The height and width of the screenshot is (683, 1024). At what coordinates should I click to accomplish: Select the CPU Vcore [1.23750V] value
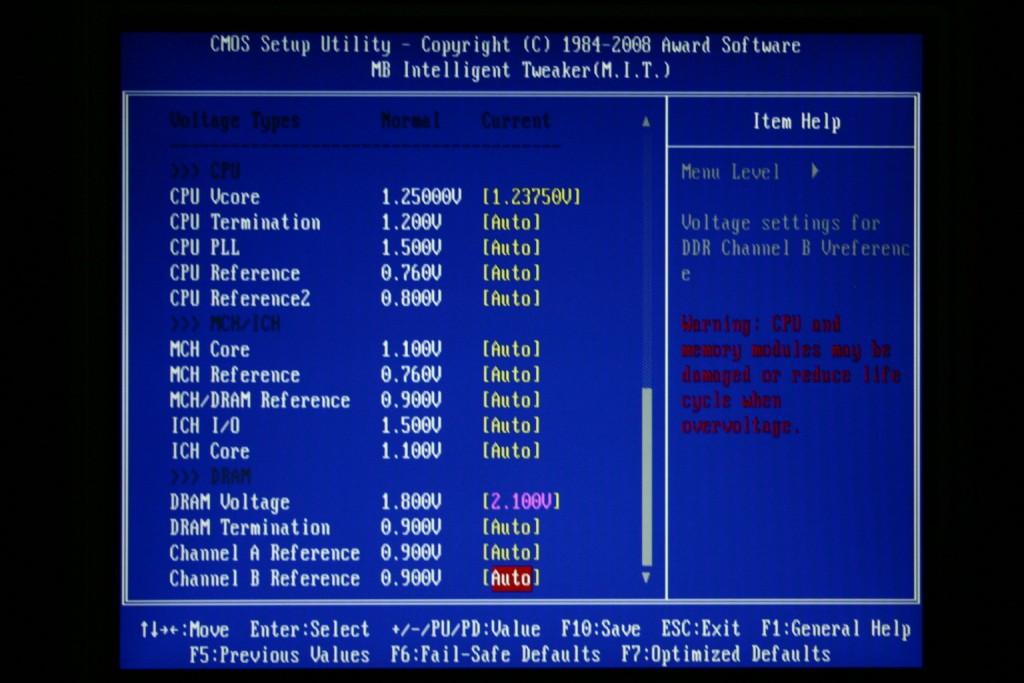coord(531,197)
